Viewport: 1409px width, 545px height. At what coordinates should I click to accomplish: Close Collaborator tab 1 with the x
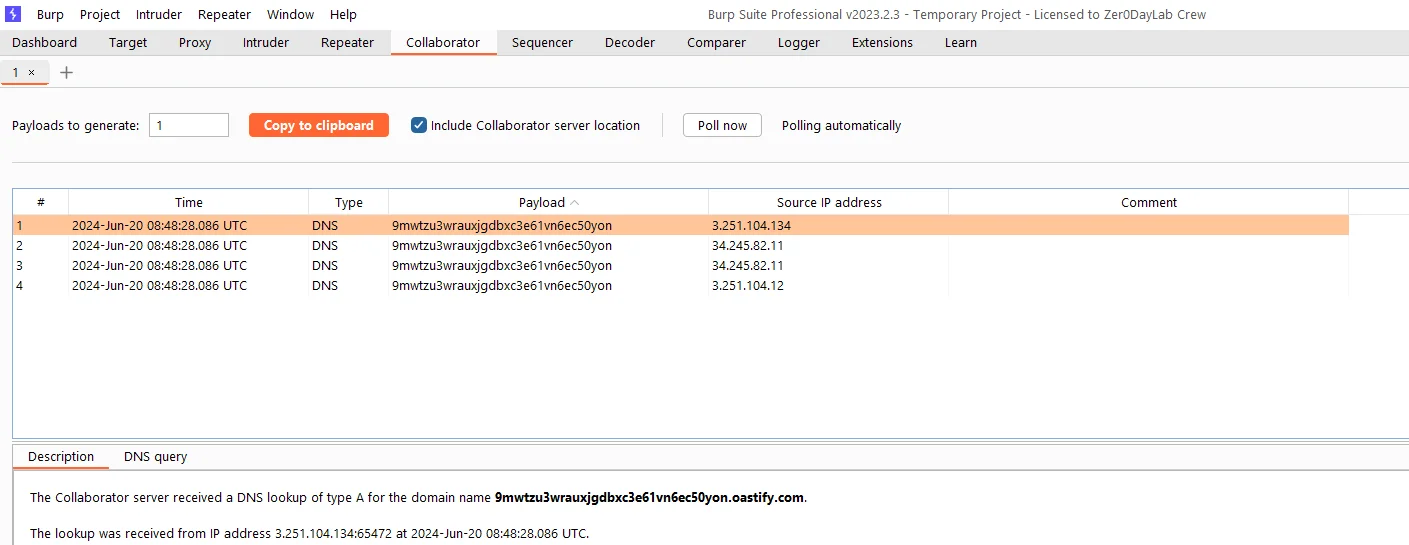(31, 72)
